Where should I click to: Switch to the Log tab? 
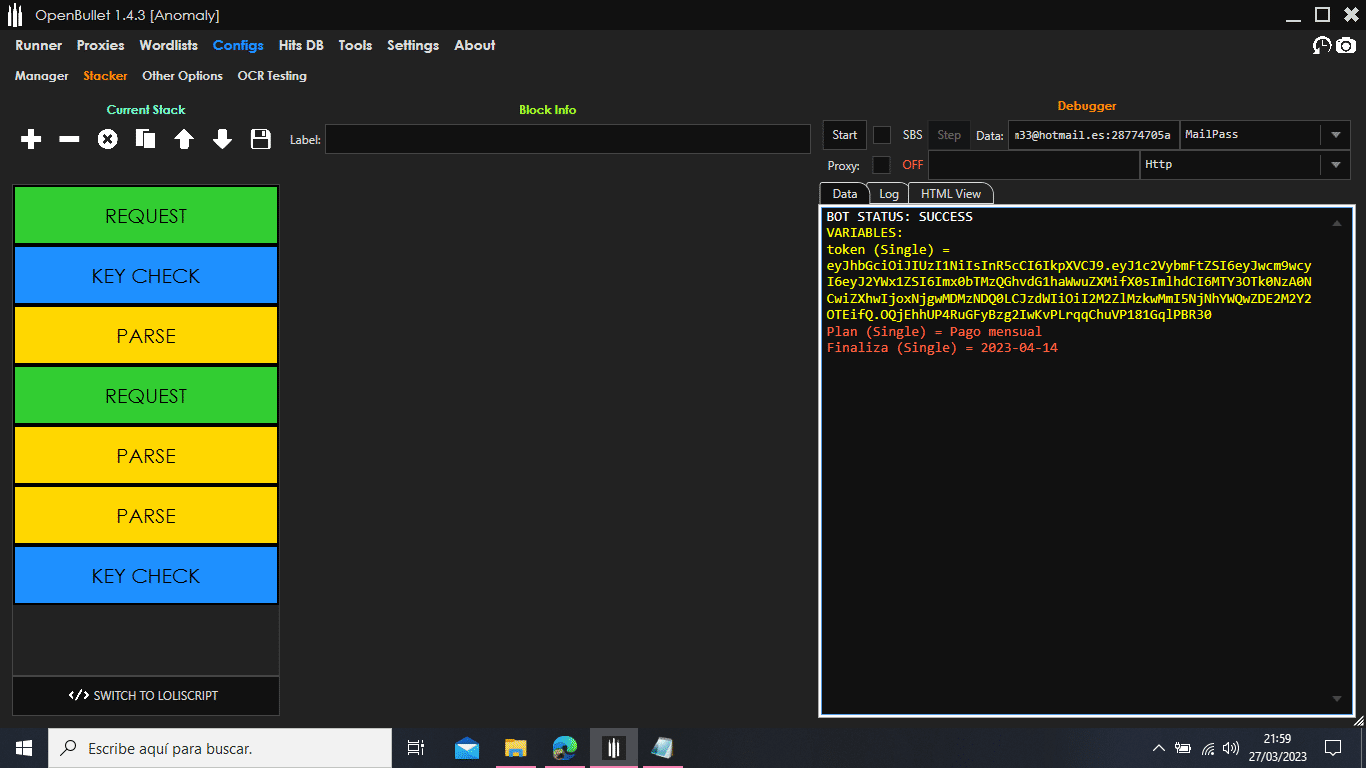[889, 194]
